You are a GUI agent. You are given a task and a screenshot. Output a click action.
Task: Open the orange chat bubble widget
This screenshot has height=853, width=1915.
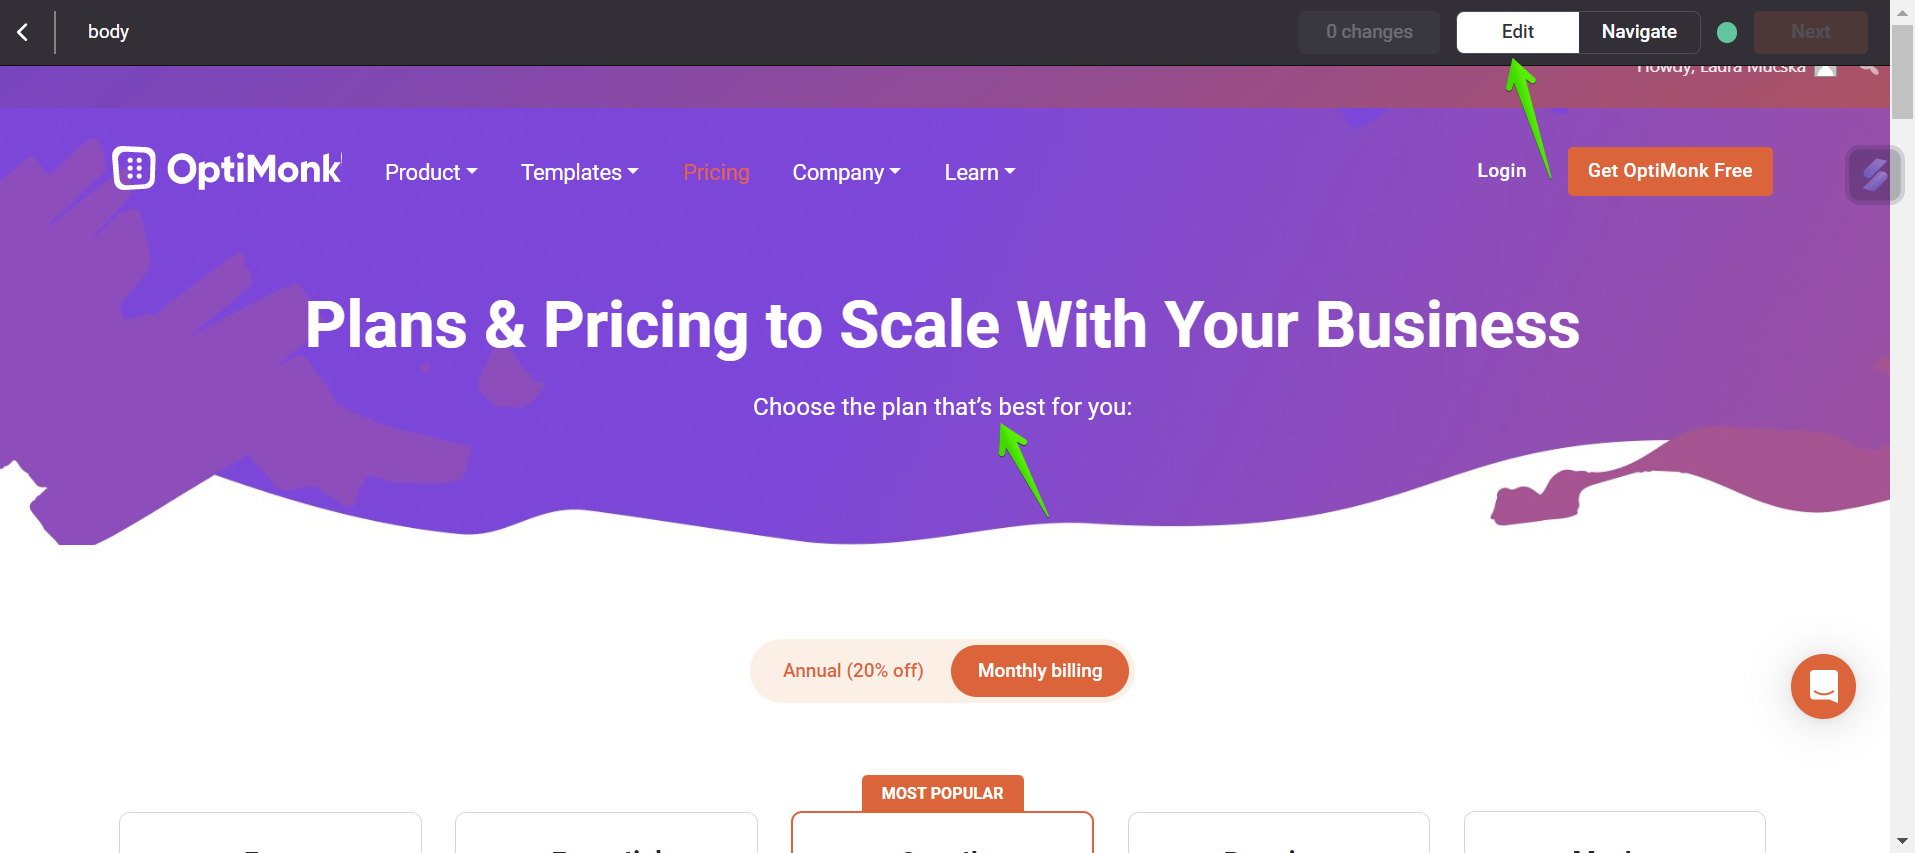pos(1823,686)
